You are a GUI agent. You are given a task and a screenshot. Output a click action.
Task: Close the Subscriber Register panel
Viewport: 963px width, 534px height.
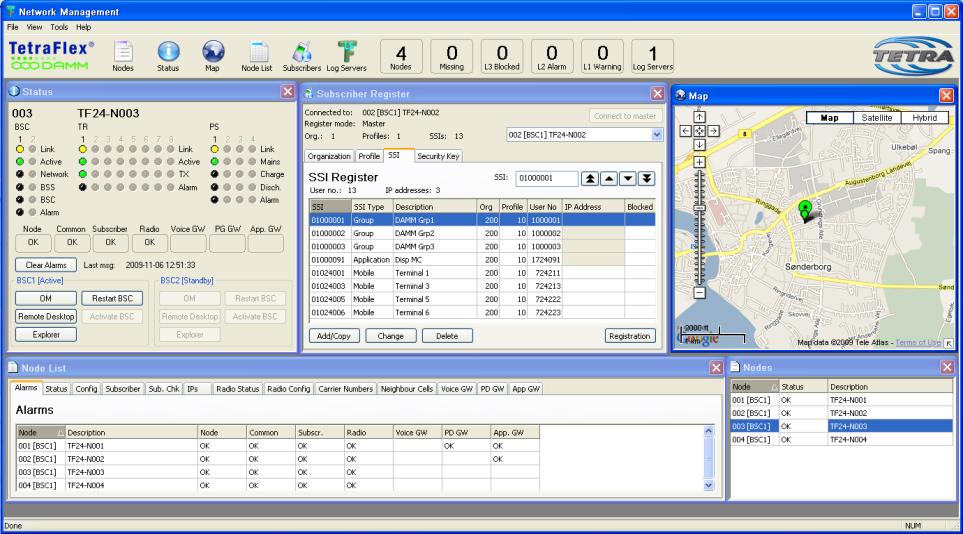click(x=658, y=93)
